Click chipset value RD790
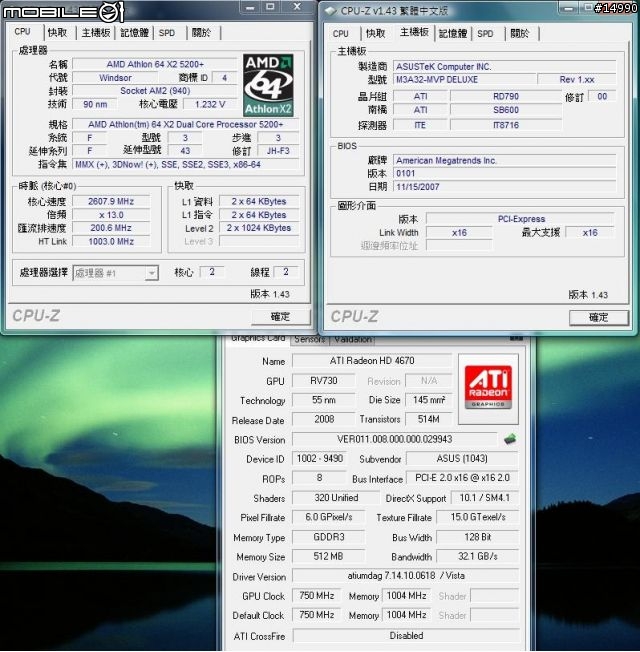This screenshot has width=640, height=652. coord(506,96)
